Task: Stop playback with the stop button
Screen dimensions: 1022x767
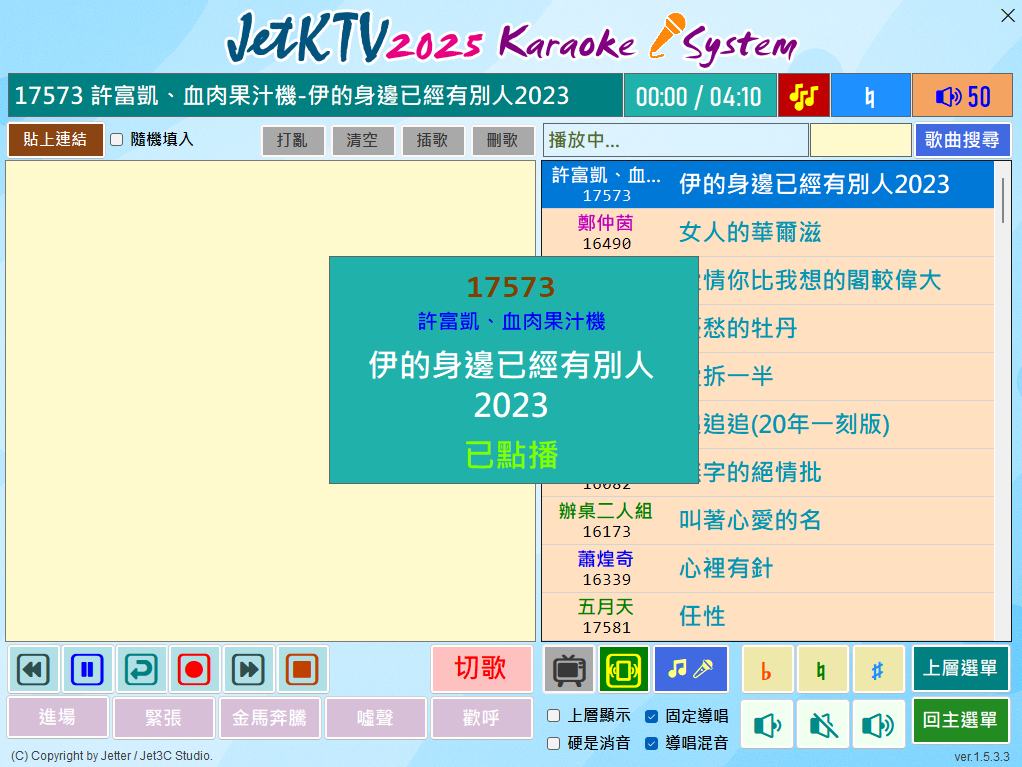Action: click(x=302, y=669)
